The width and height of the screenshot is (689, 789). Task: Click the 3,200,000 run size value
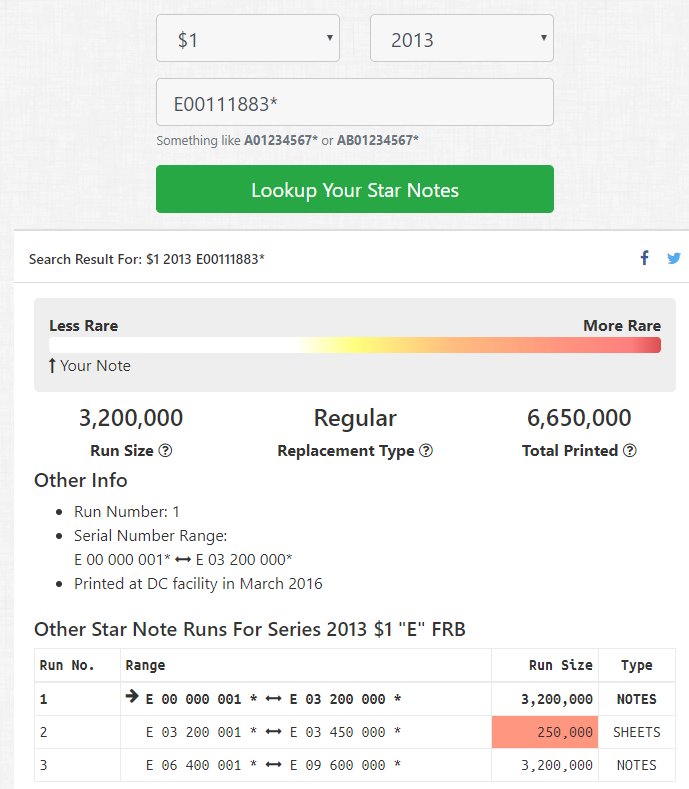pos(131,418)
